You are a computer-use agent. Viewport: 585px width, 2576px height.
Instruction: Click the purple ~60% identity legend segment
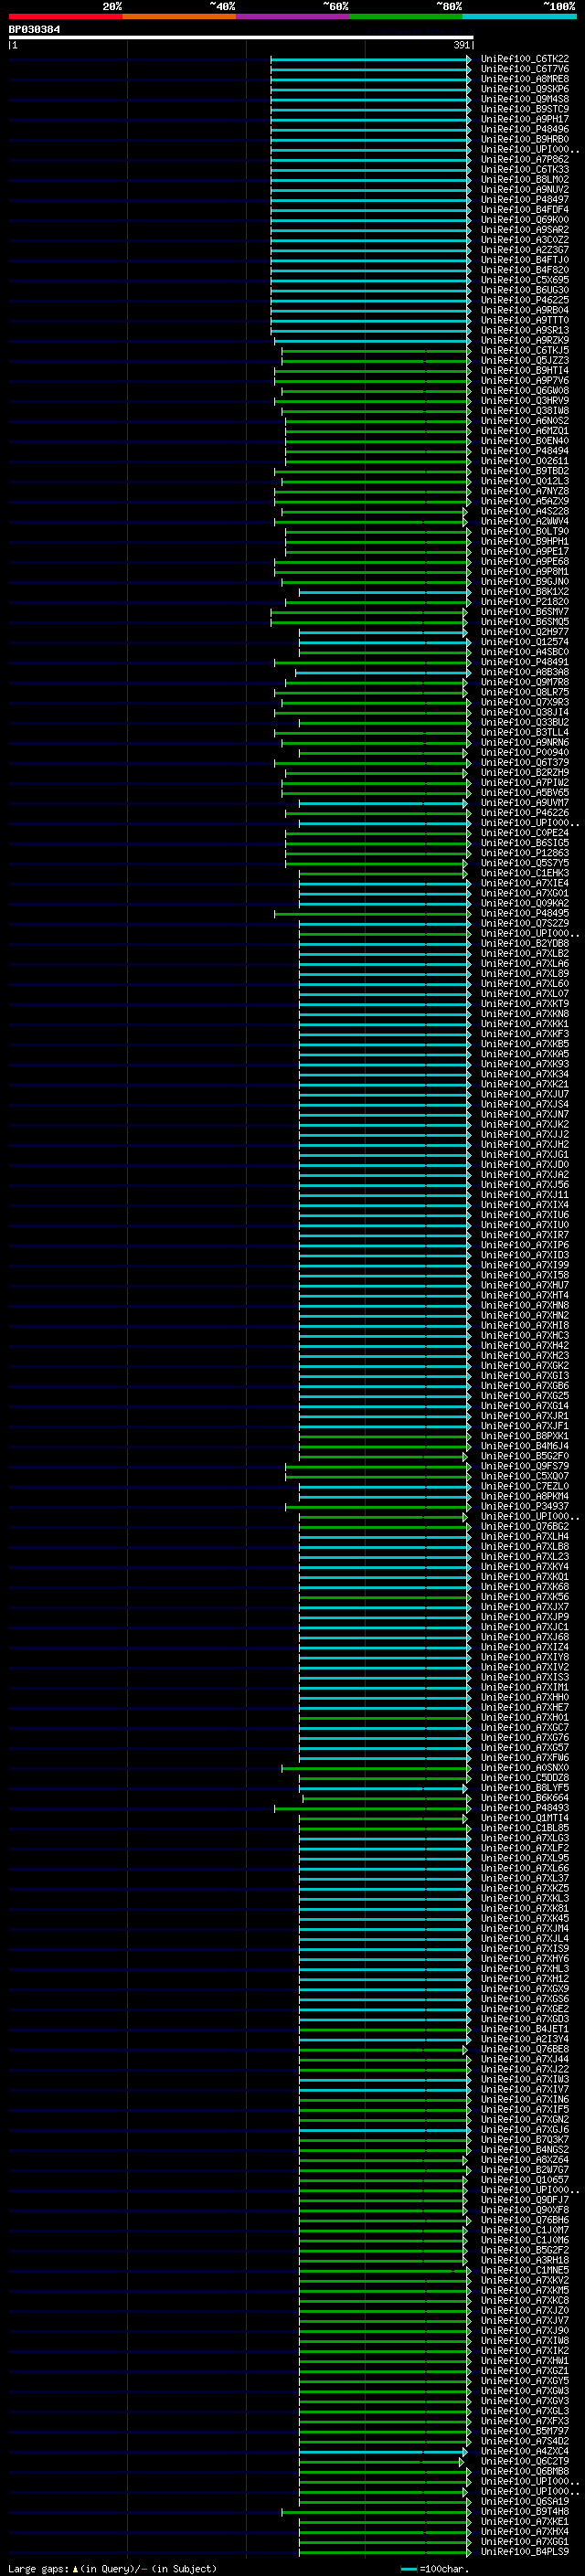point(293,16)
